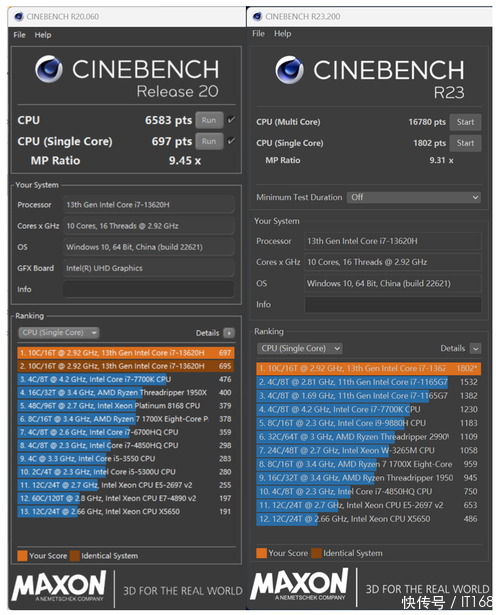Select R23 ranking row Xeon X5650 486

[369, 519]
